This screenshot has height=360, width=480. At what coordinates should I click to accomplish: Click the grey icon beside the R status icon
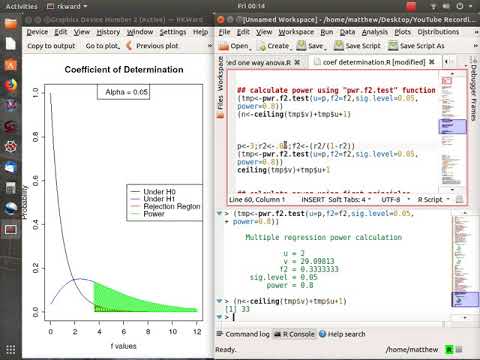(459, 349)
